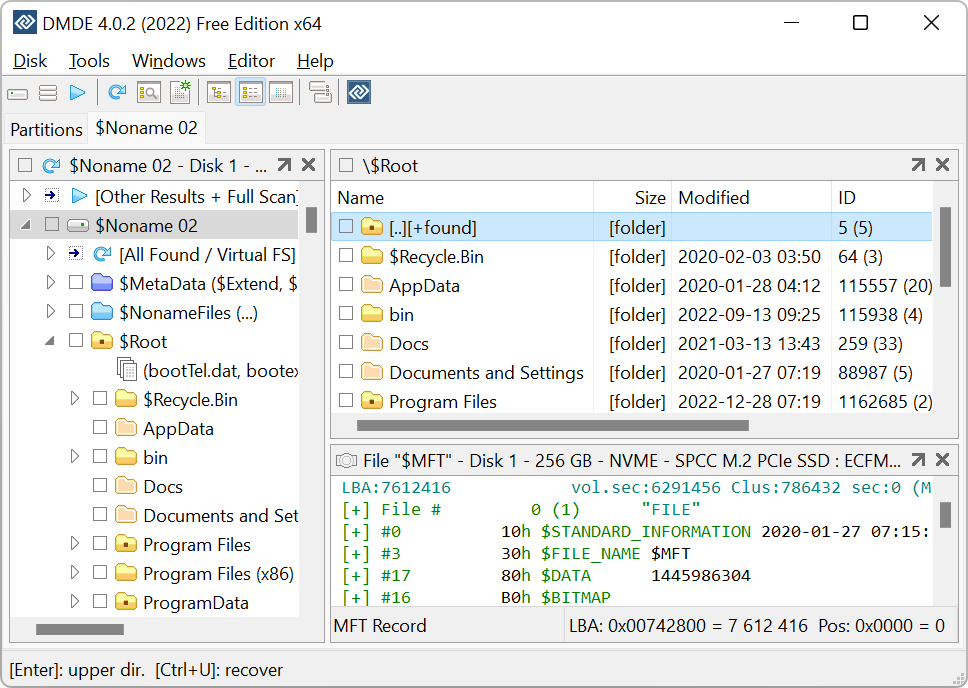Tick the Docs folder checkbox in file list
968x688 pixels.
(x=346, y=344)
